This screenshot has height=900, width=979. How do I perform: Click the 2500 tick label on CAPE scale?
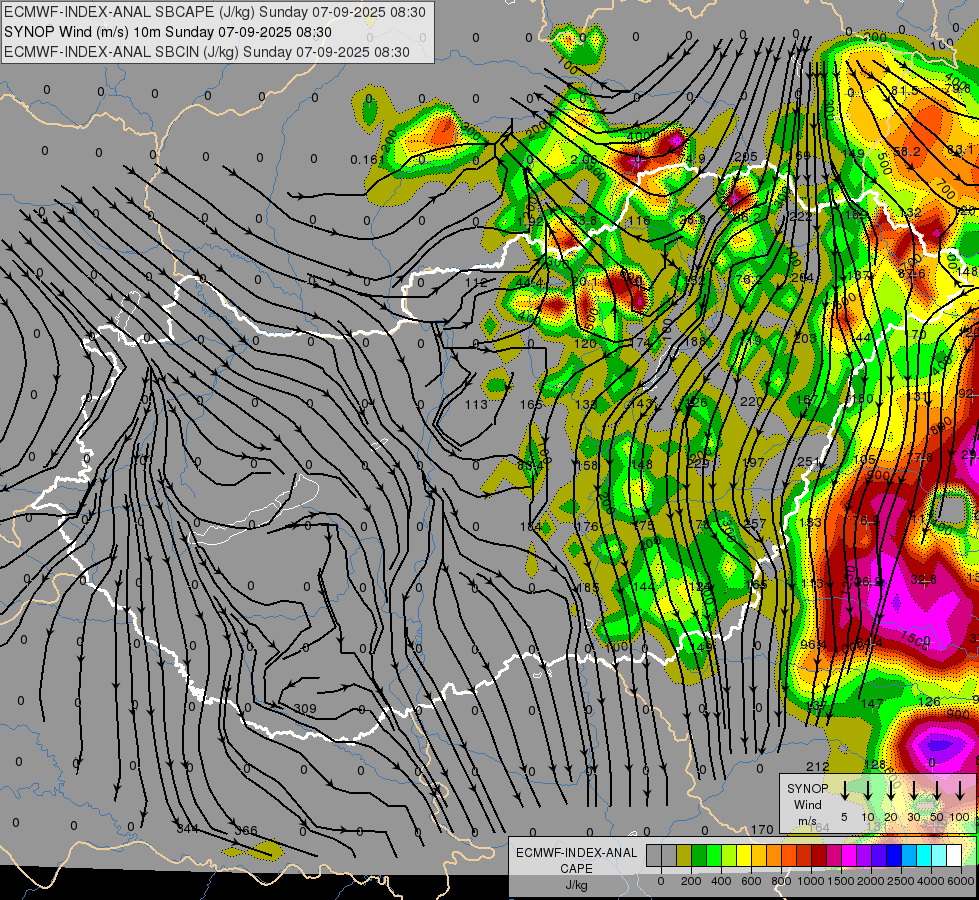pyautogui.click(x=900, y=881)
